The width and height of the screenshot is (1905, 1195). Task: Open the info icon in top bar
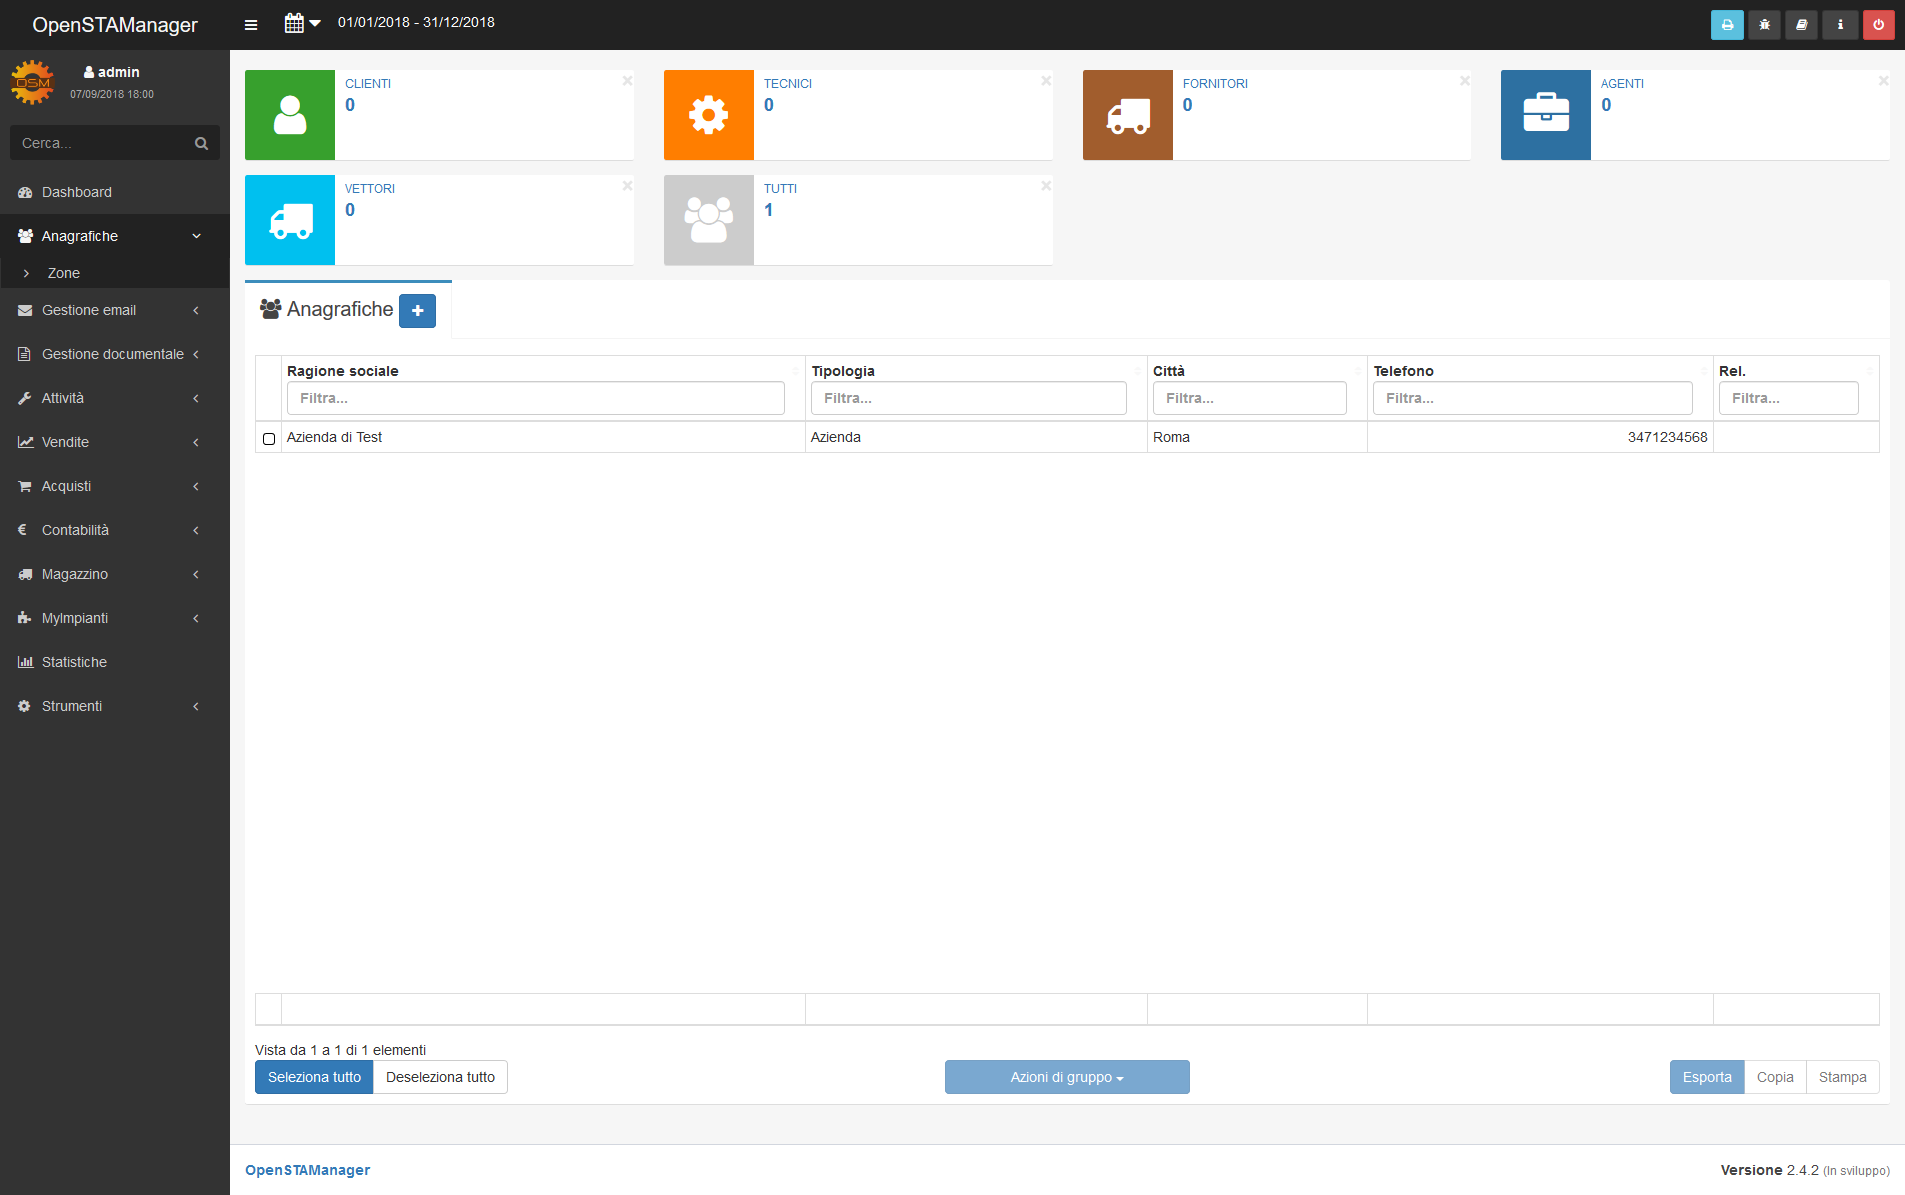1840,25
